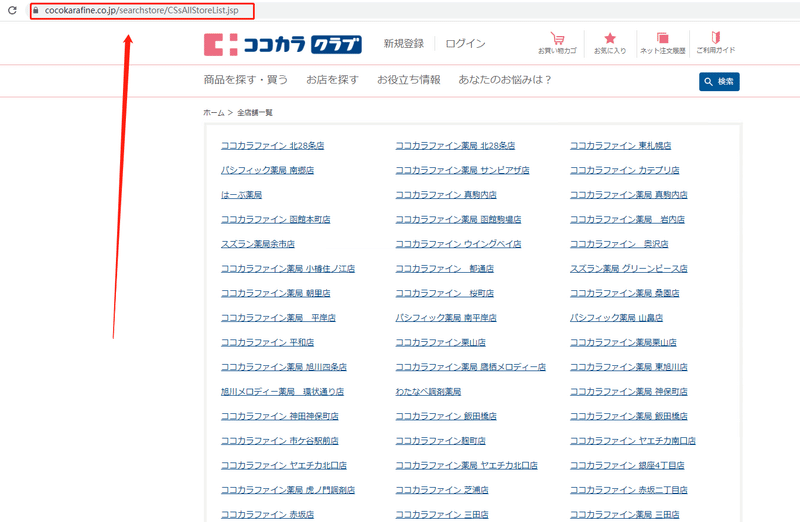Open ココカラファイン薬局 飯田橋店 link
The image size is (800, 522).
(629, 416)
